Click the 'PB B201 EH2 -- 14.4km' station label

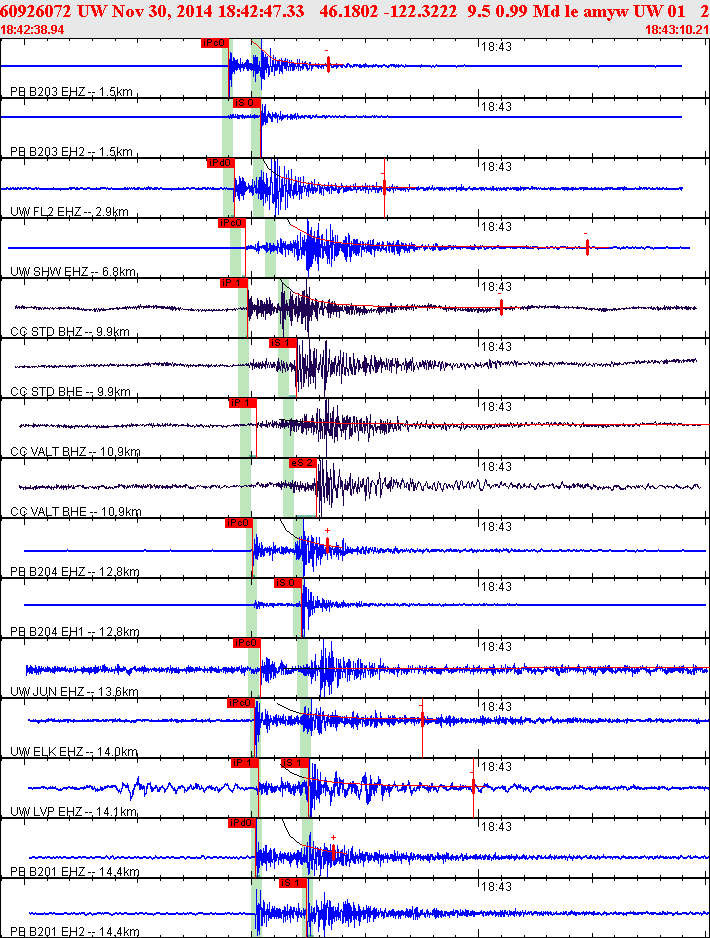(75, 931)
